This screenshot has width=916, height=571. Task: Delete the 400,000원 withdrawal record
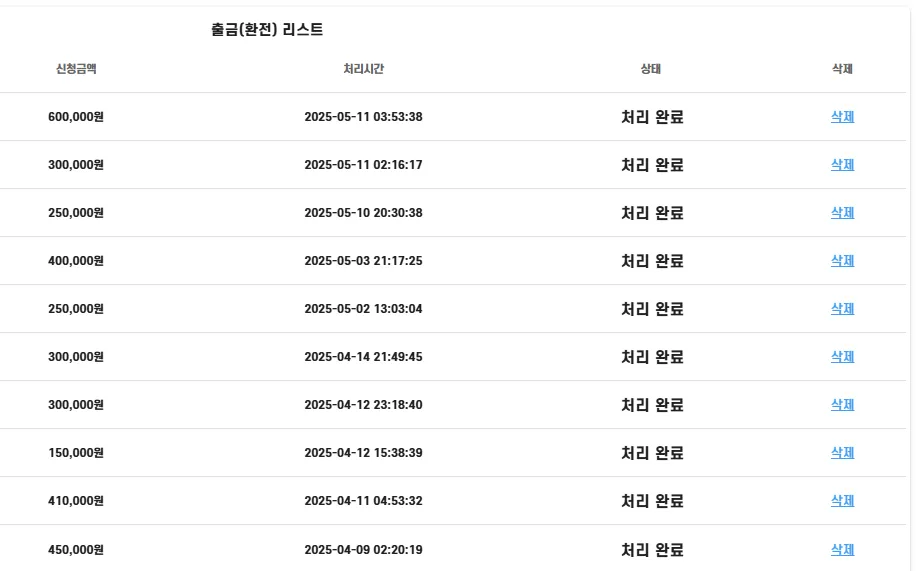click(x=842, y=261)
